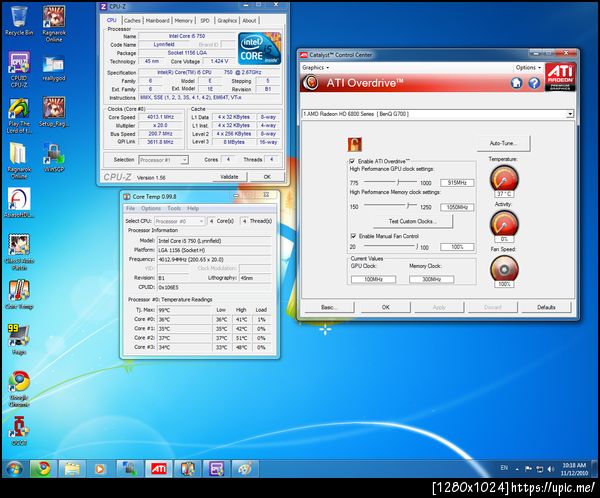The height and width of the screenshot is (498, 600).
Task: Click the Catalyst home icon
Action: click(517, 83)
